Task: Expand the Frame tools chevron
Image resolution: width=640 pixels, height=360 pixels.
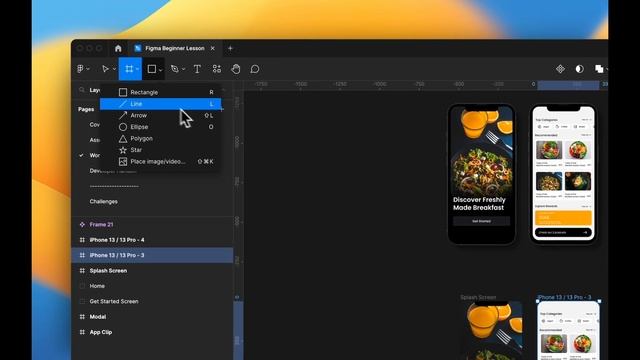Action: [137, 69]
